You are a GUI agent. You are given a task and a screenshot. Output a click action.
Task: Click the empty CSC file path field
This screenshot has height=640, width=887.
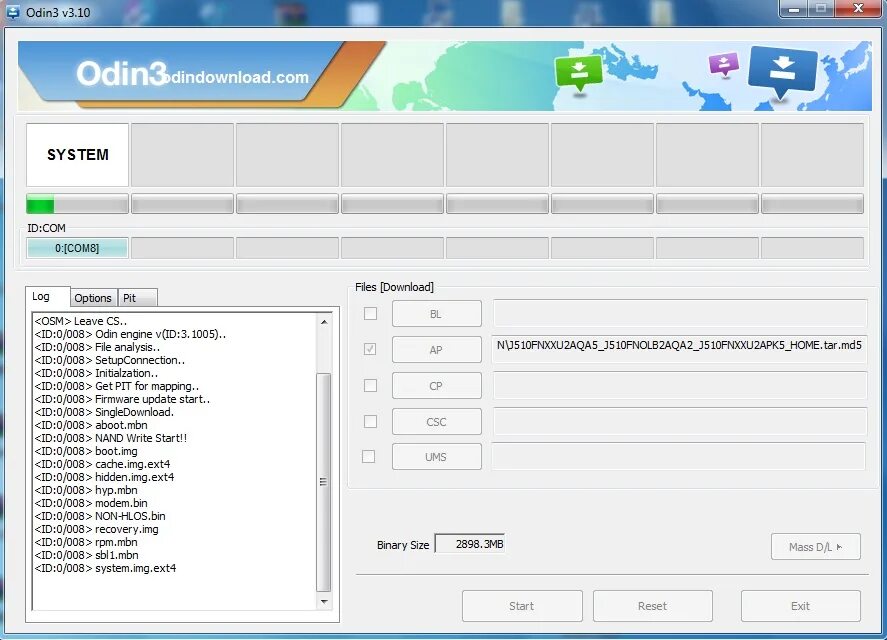click(680, 422)
